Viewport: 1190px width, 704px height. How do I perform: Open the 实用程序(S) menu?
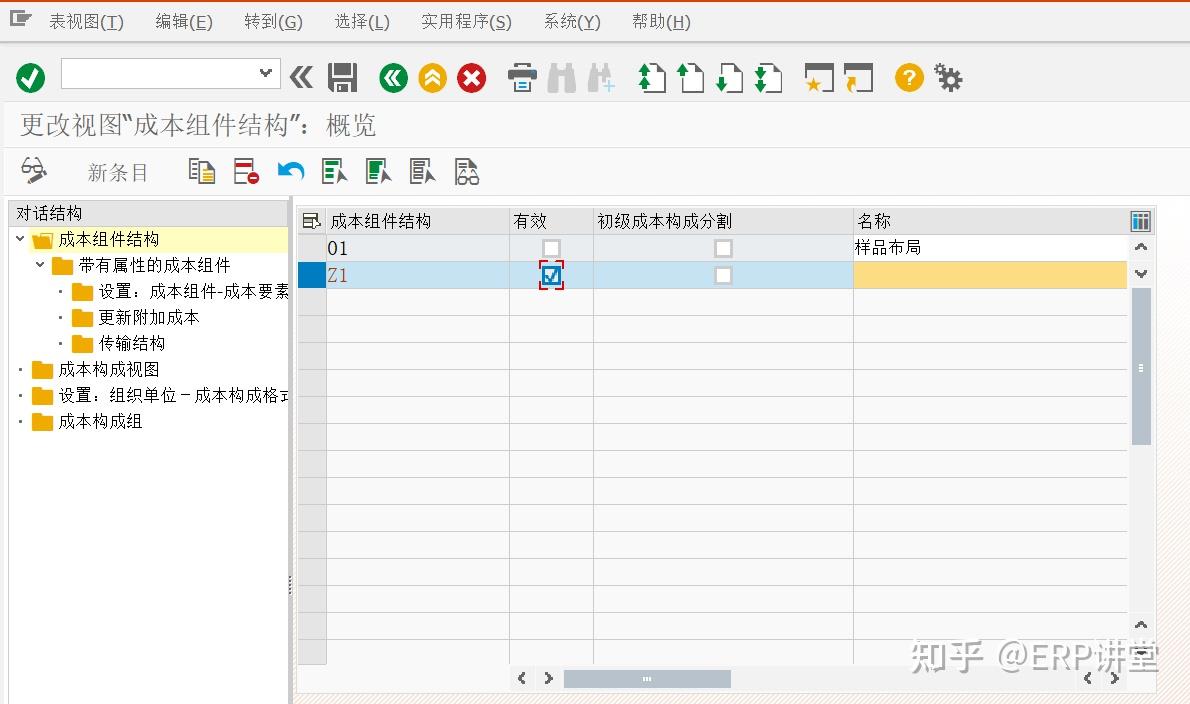[x=465, y=20]
